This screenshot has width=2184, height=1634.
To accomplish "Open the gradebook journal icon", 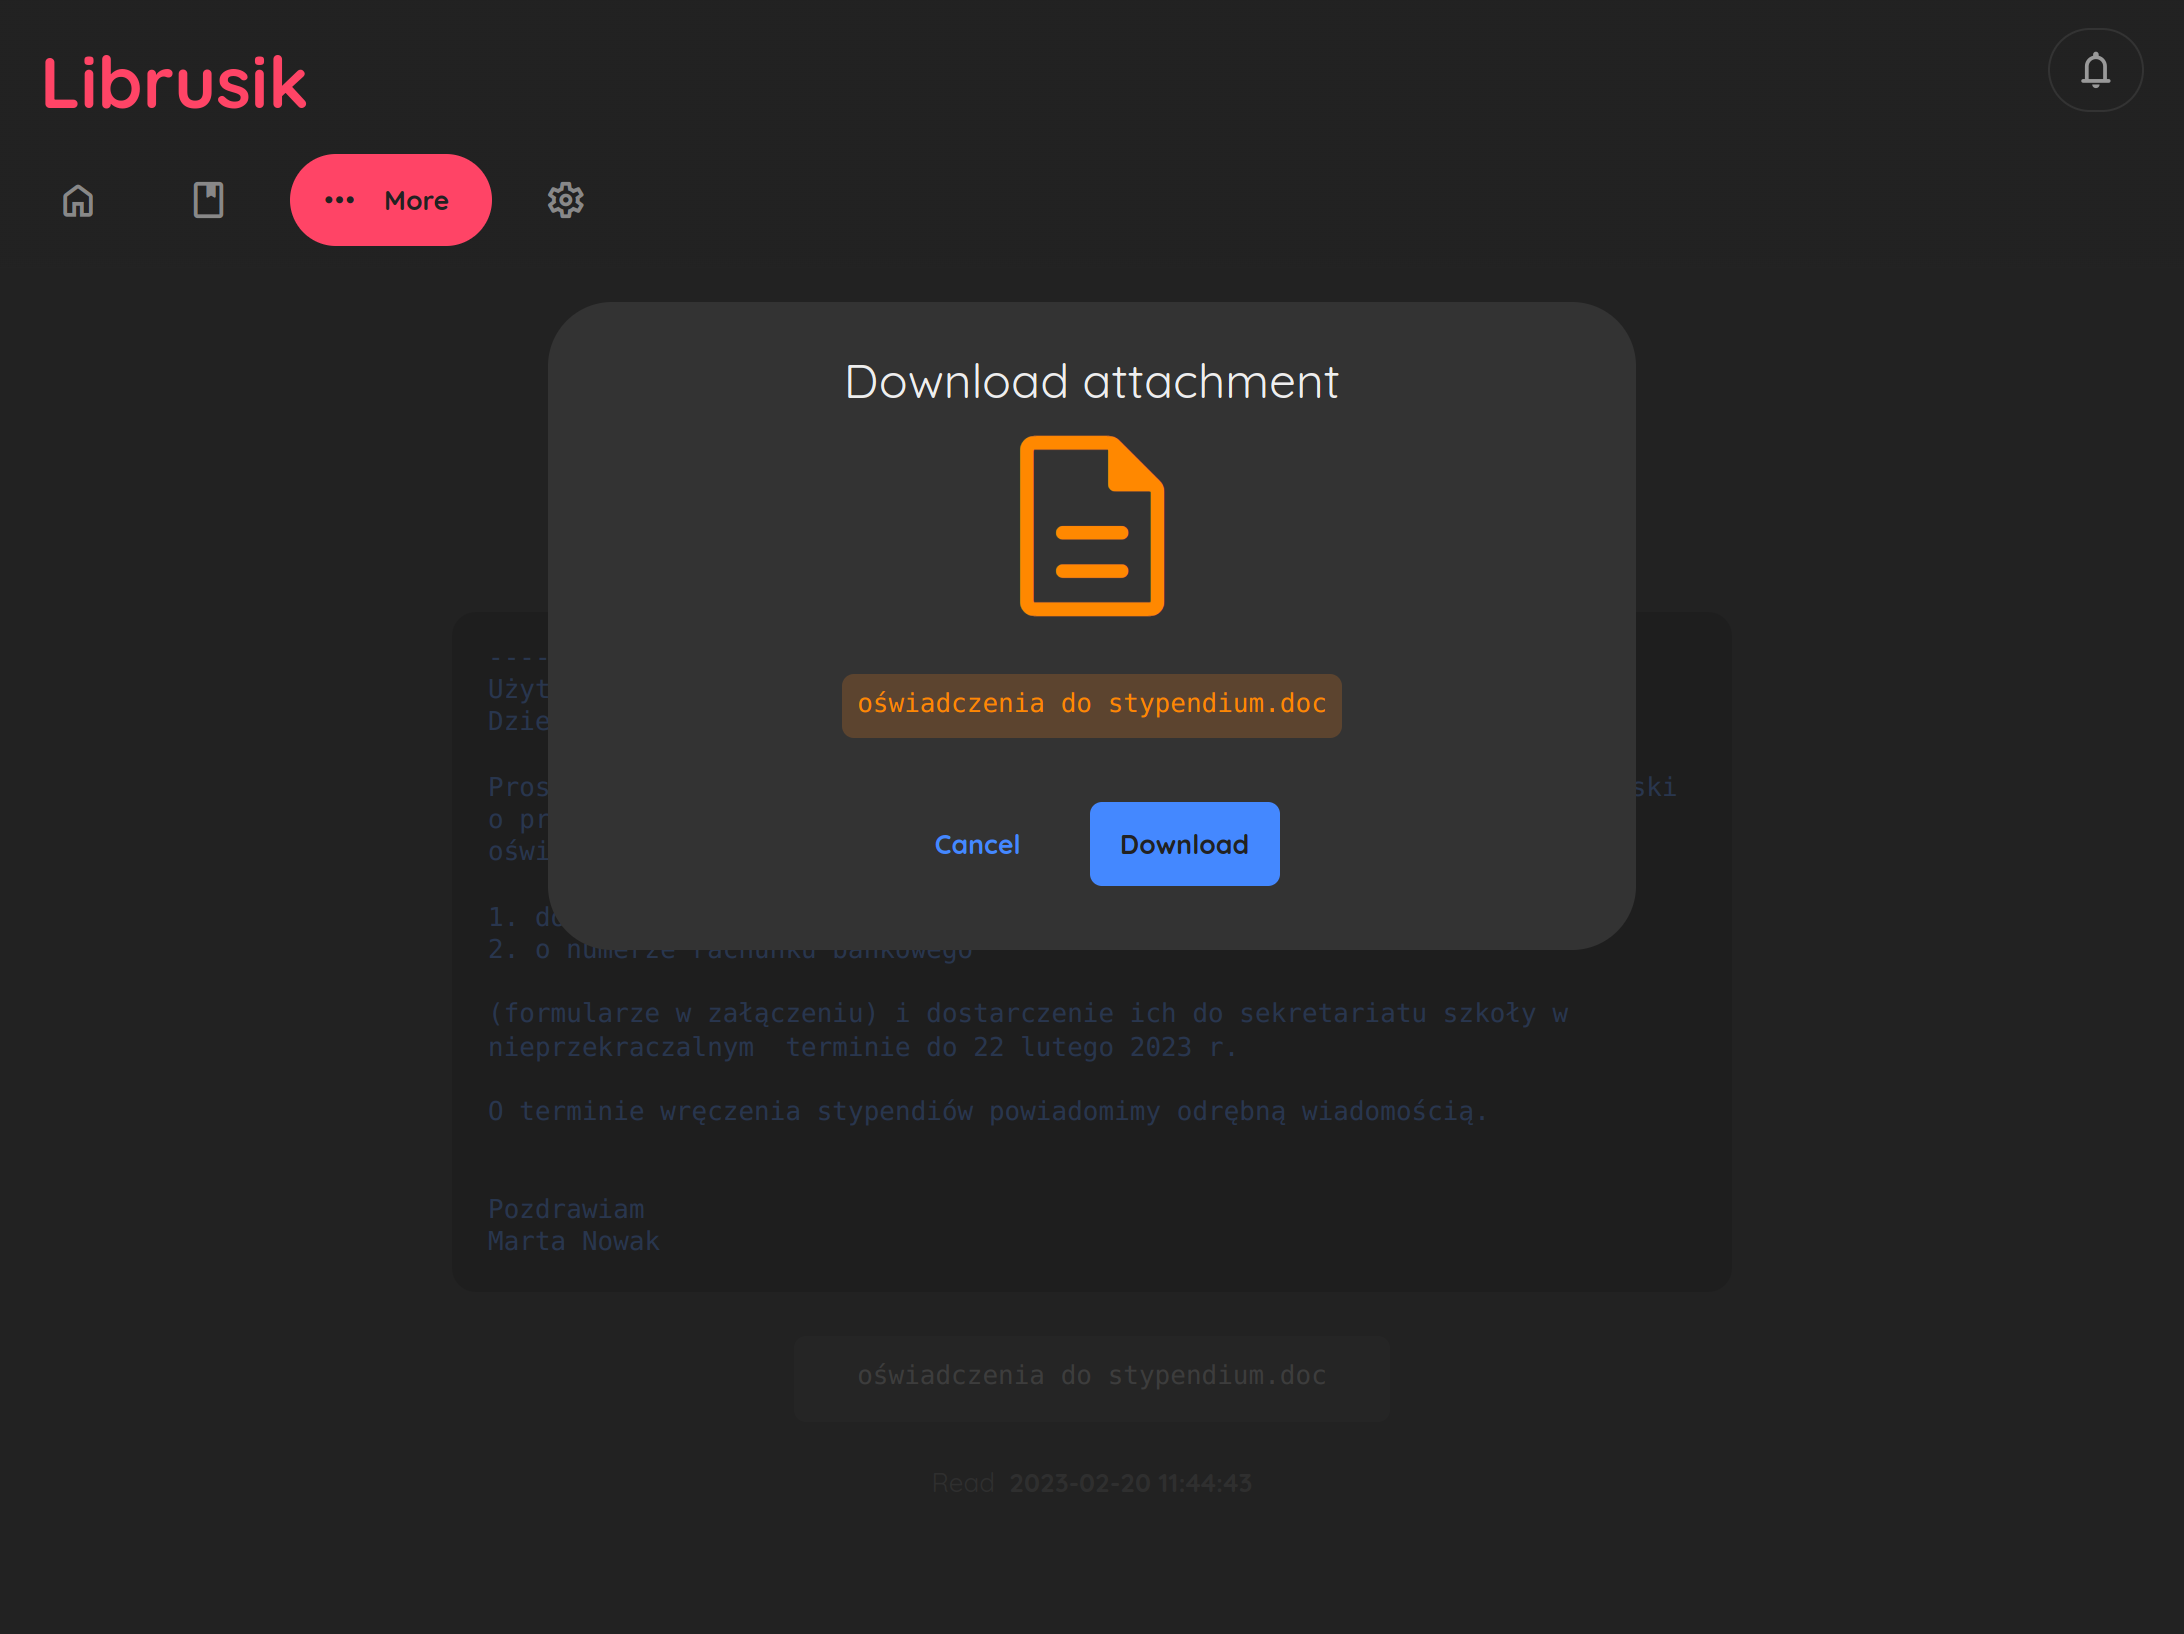I will click(208, 200).
